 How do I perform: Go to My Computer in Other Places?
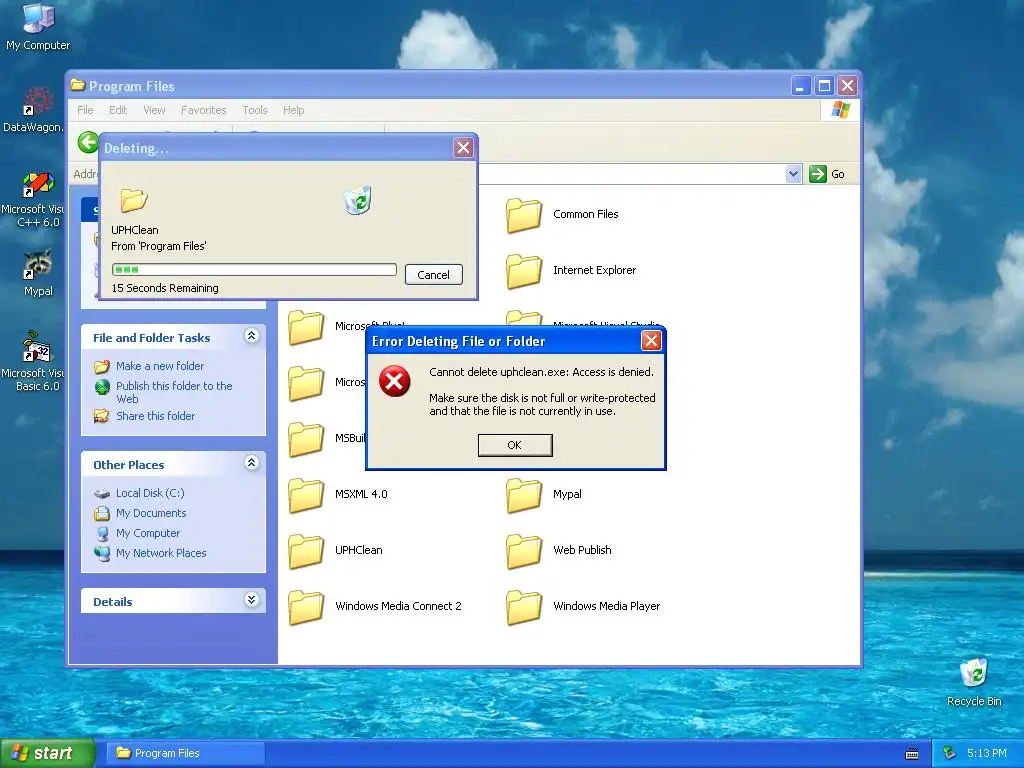148,533
